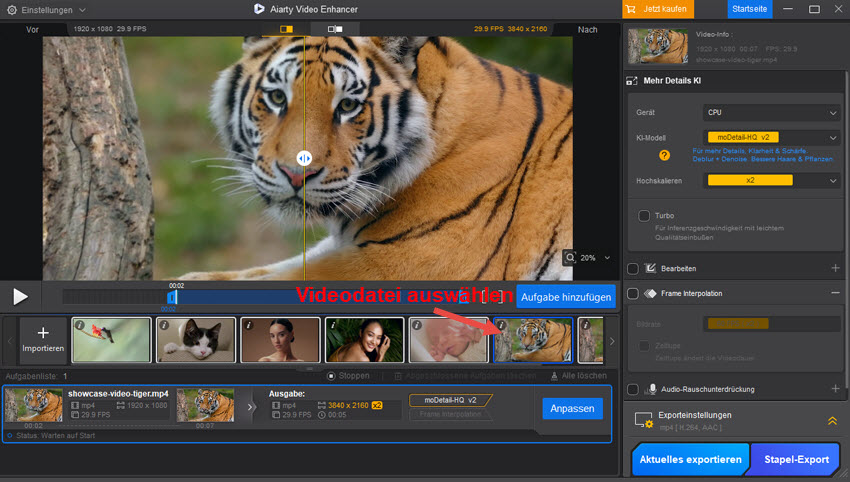Enable the Bearbeiten checkbox

pyautogui.click(x=633, y=268)
